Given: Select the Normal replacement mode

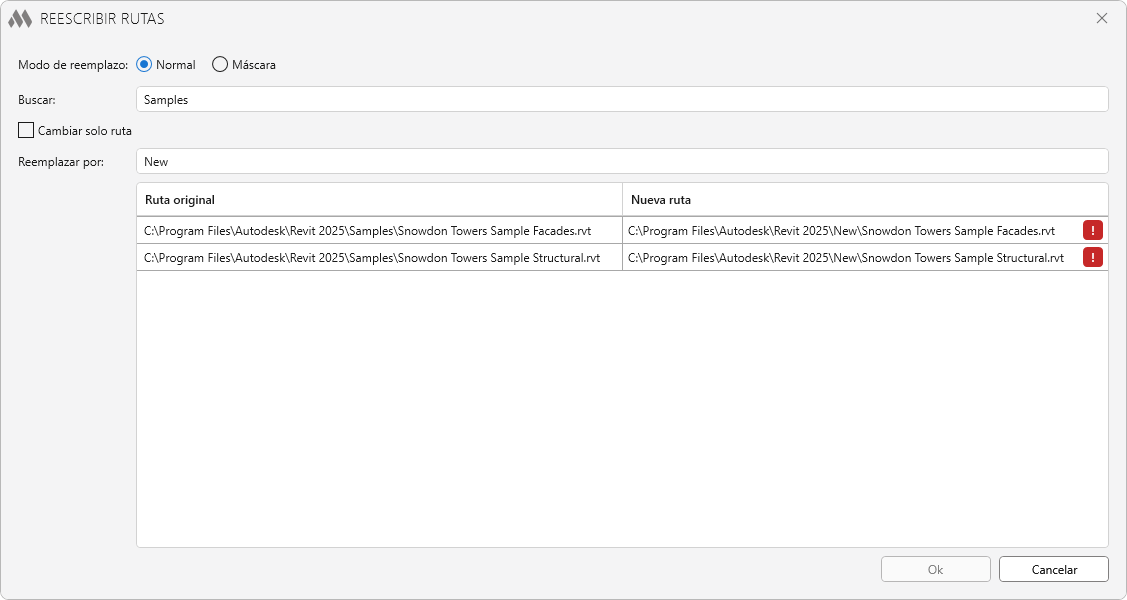Looking at the screenshot, I should [144, 65].
